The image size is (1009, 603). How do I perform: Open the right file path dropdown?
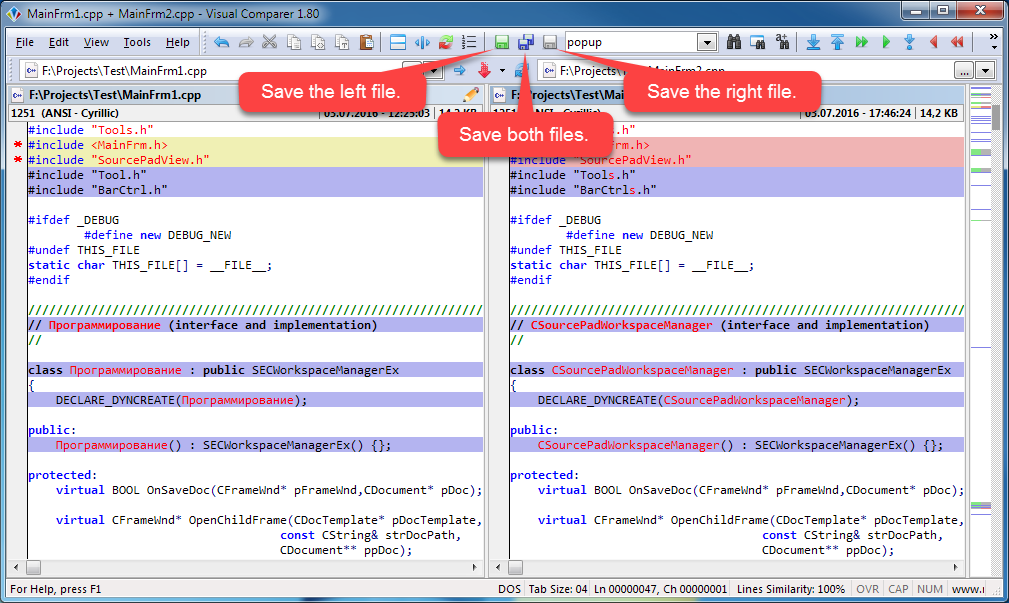(986, 71)
